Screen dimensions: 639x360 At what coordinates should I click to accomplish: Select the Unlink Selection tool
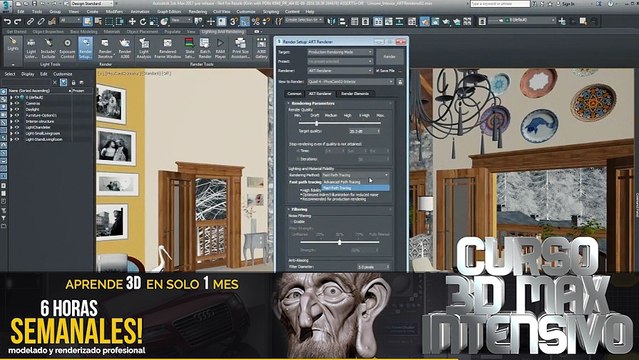[x=41, y=21]
